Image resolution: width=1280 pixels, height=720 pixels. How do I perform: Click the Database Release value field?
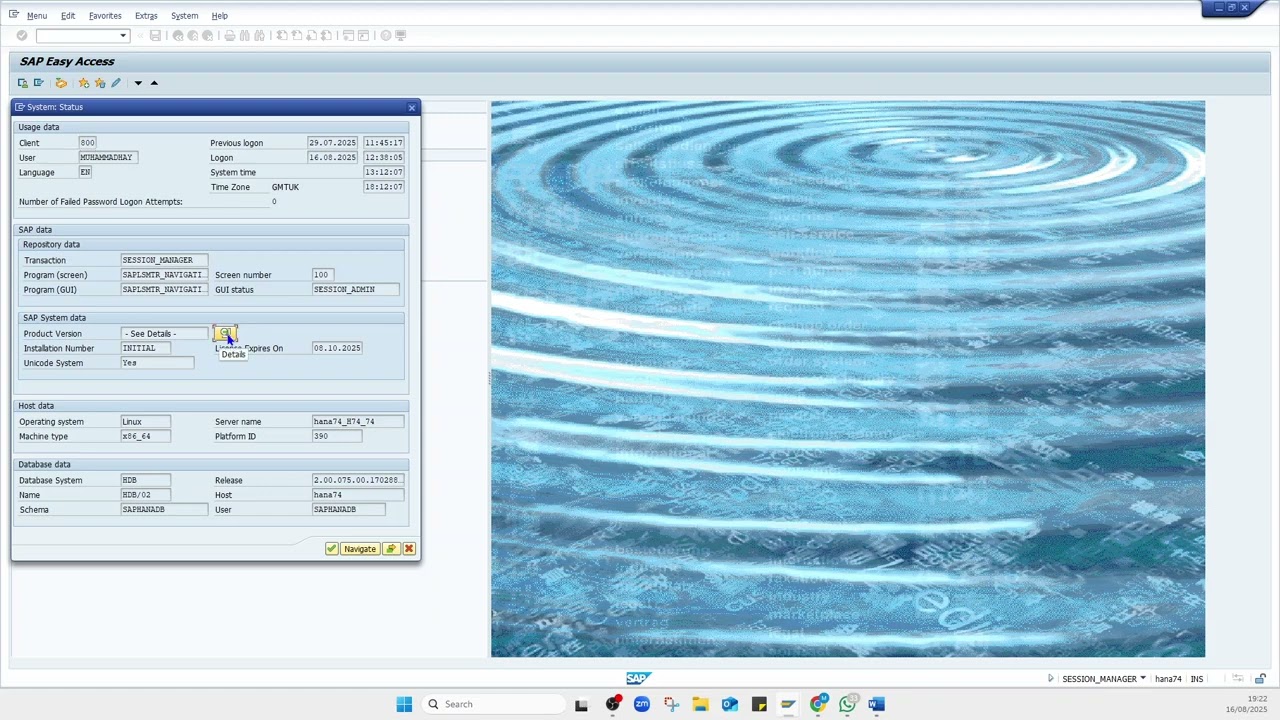tap(357, 480)
